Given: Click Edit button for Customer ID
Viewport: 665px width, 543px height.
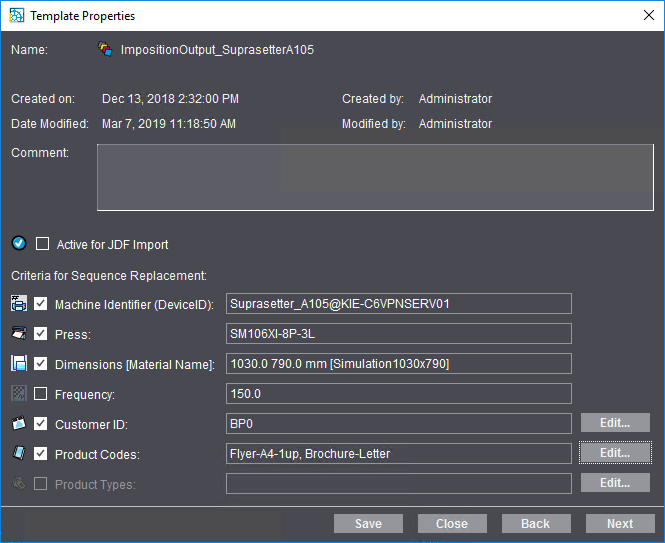Looking at the screenshot, I should pos(615,423).
